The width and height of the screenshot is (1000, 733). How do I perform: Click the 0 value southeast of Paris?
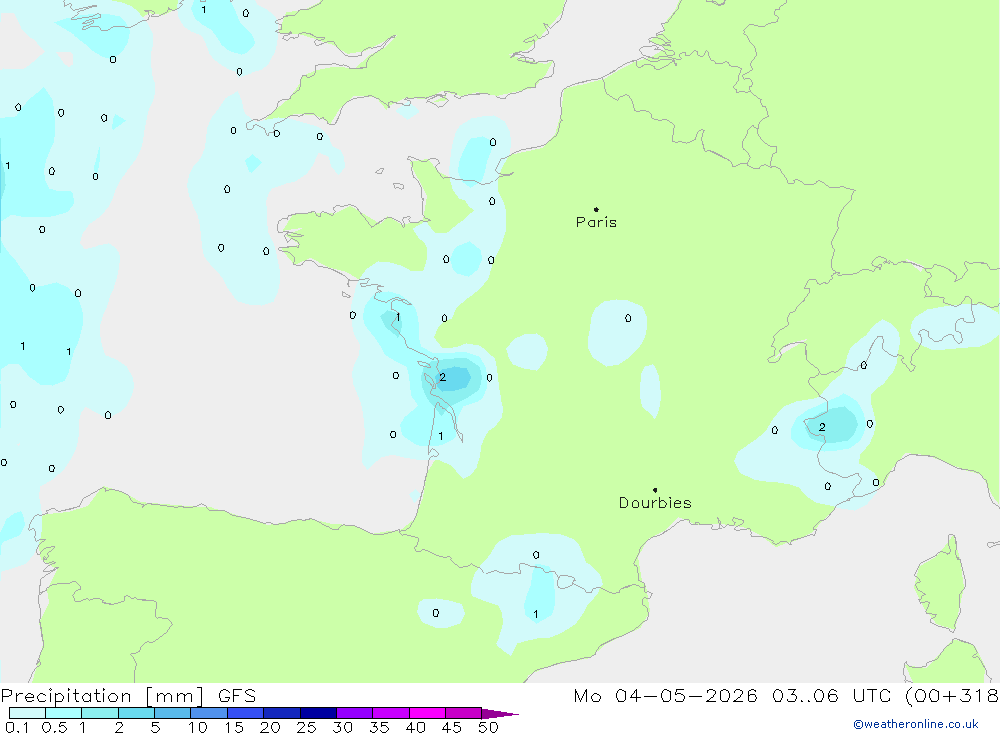(x=628, y=318)
